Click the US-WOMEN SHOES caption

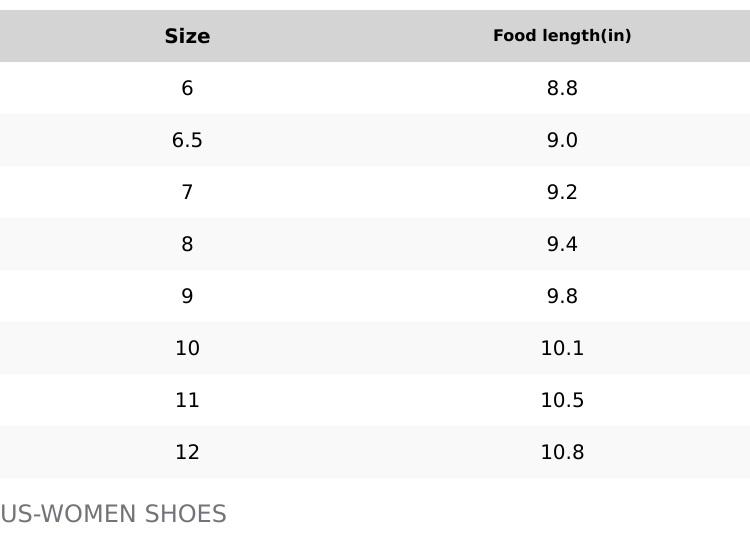click(x=113, y=514)
